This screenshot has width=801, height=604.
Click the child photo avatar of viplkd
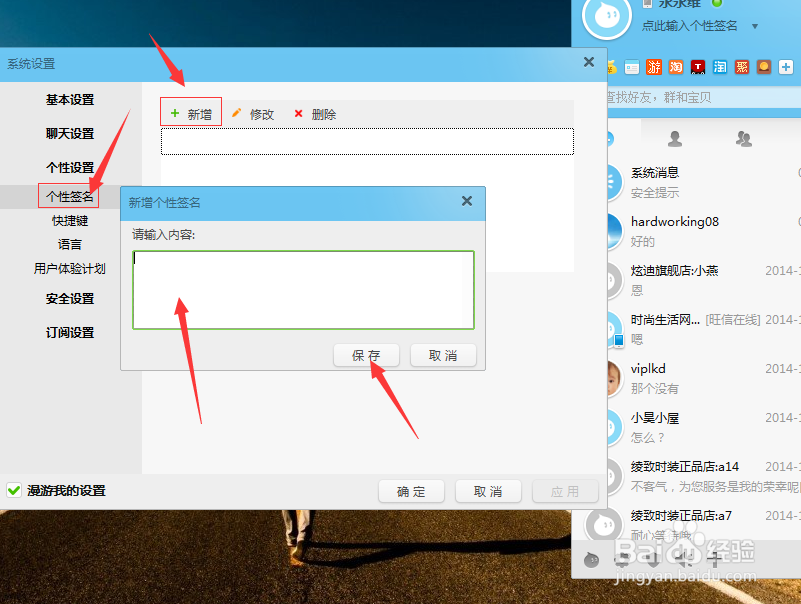(x=614, y=378)
